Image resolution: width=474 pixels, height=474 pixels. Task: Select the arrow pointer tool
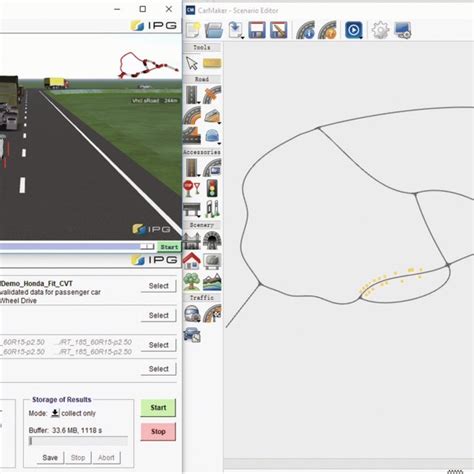point(192,63)
